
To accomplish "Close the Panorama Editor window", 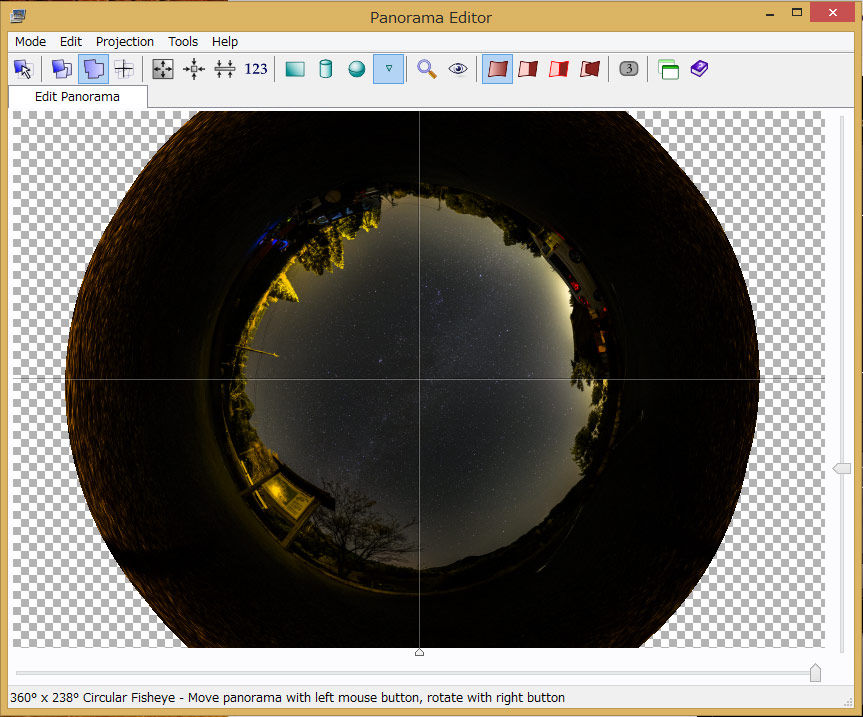I will (x=832, y=12).
